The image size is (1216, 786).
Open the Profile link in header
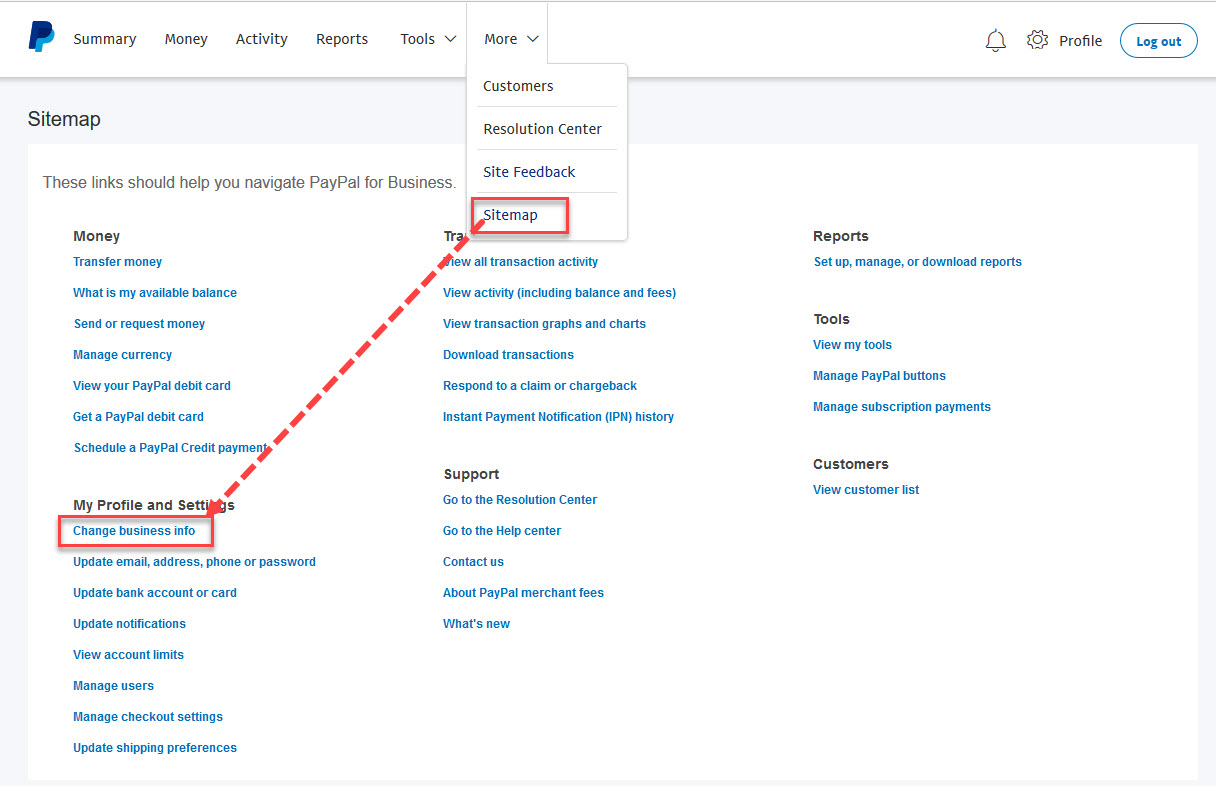coord(1080,41)
